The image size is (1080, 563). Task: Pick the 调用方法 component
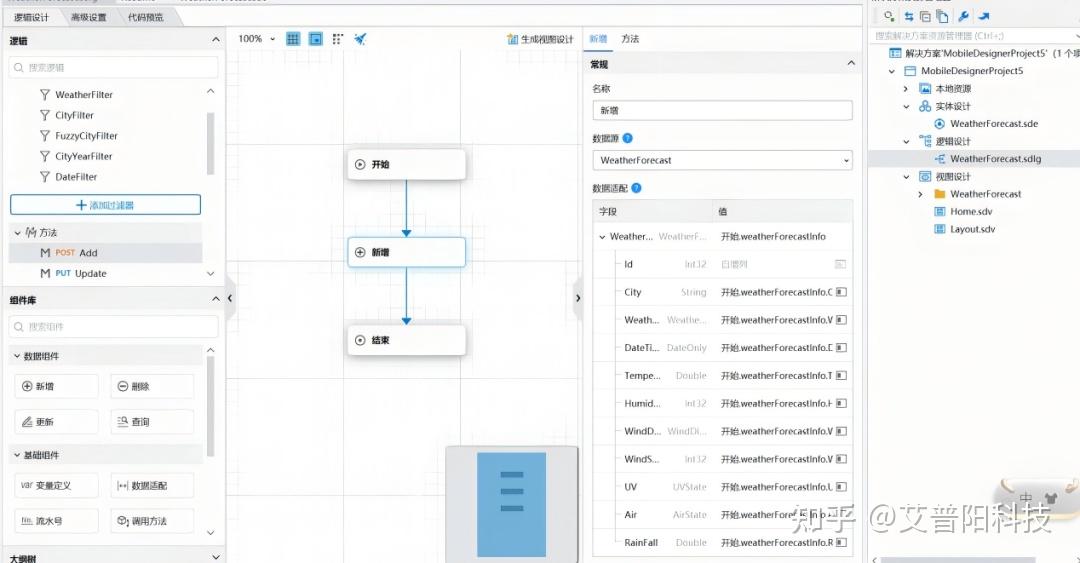tap(152, 521)
